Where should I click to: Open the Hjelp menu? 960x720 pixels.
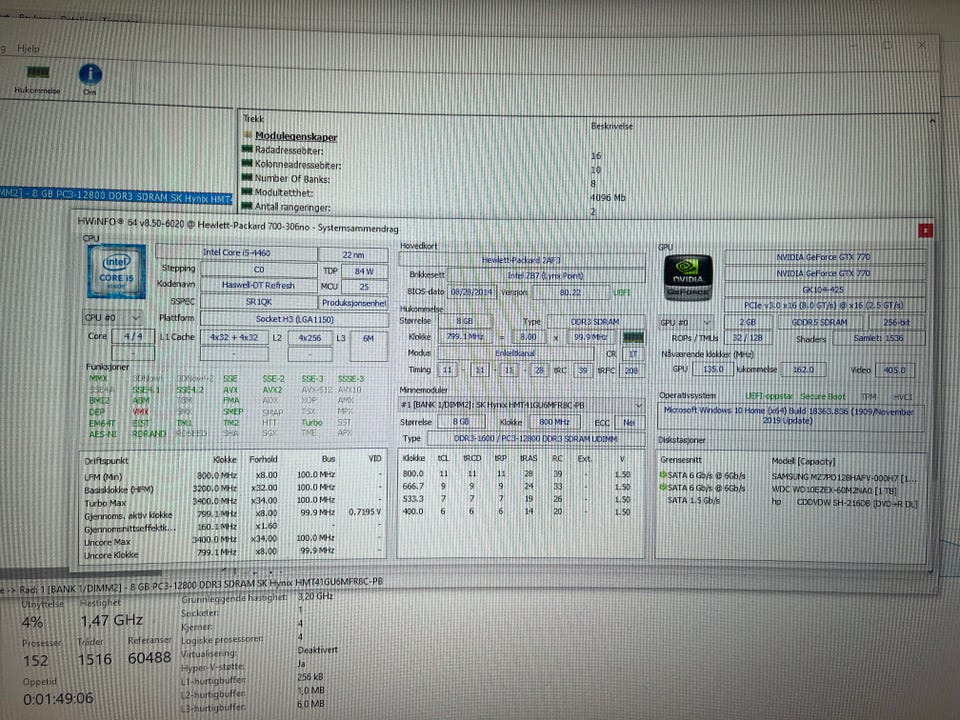pyautogui.click(x=28, y=48)
